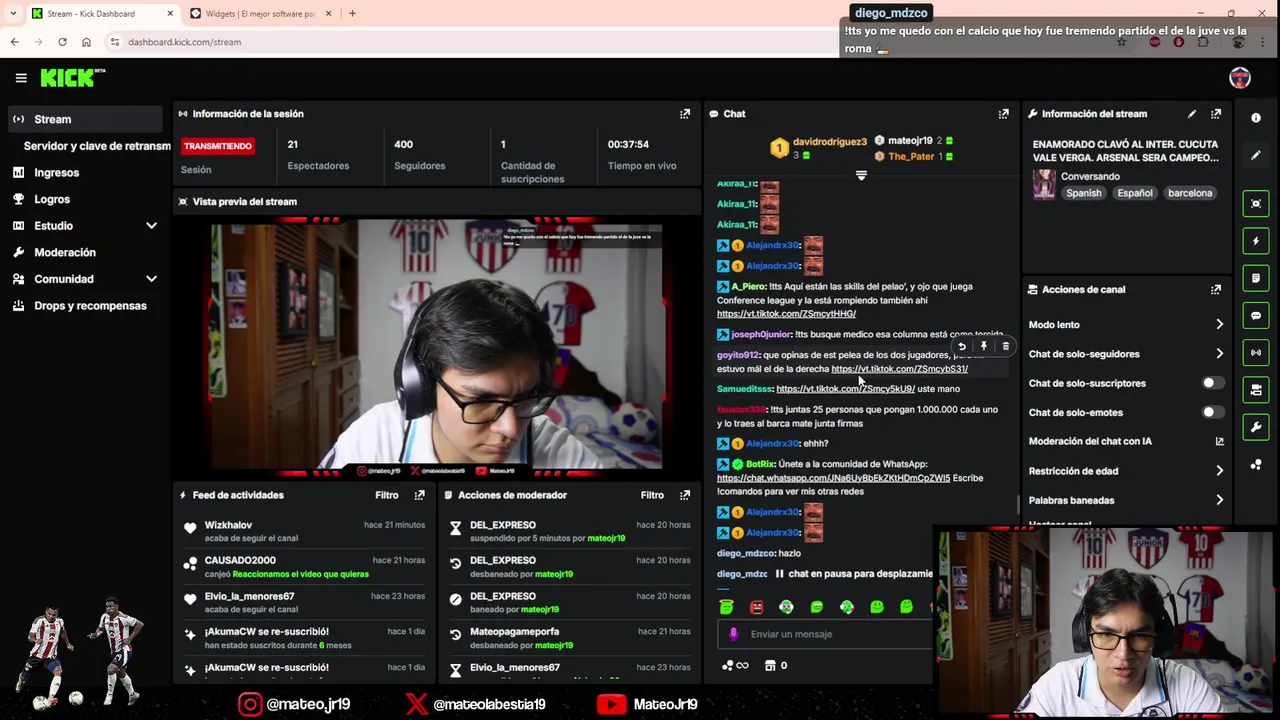Click the Español tag

(1135, 193)
